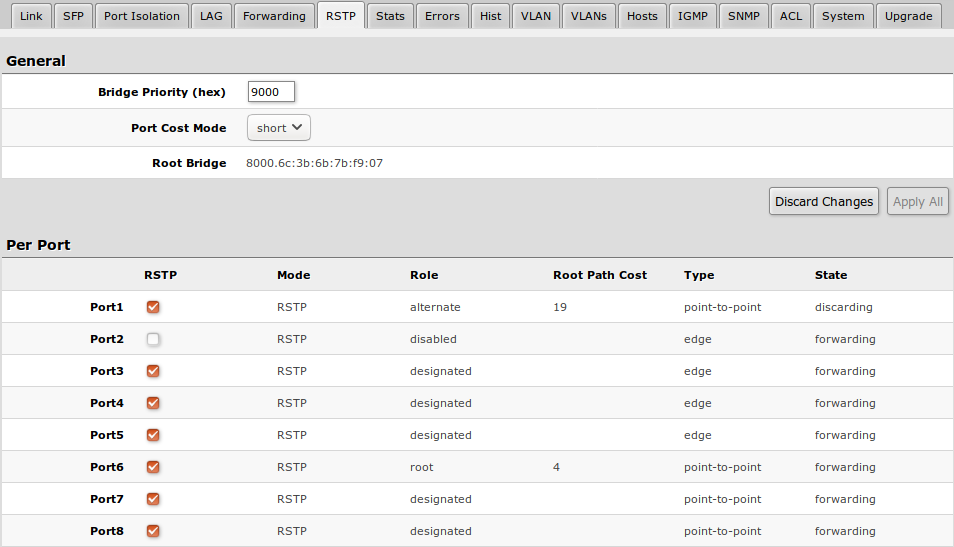Viewport: 954px width, 547px height.
Task: Click the Apply All button
Action: [x=917, y=202]
